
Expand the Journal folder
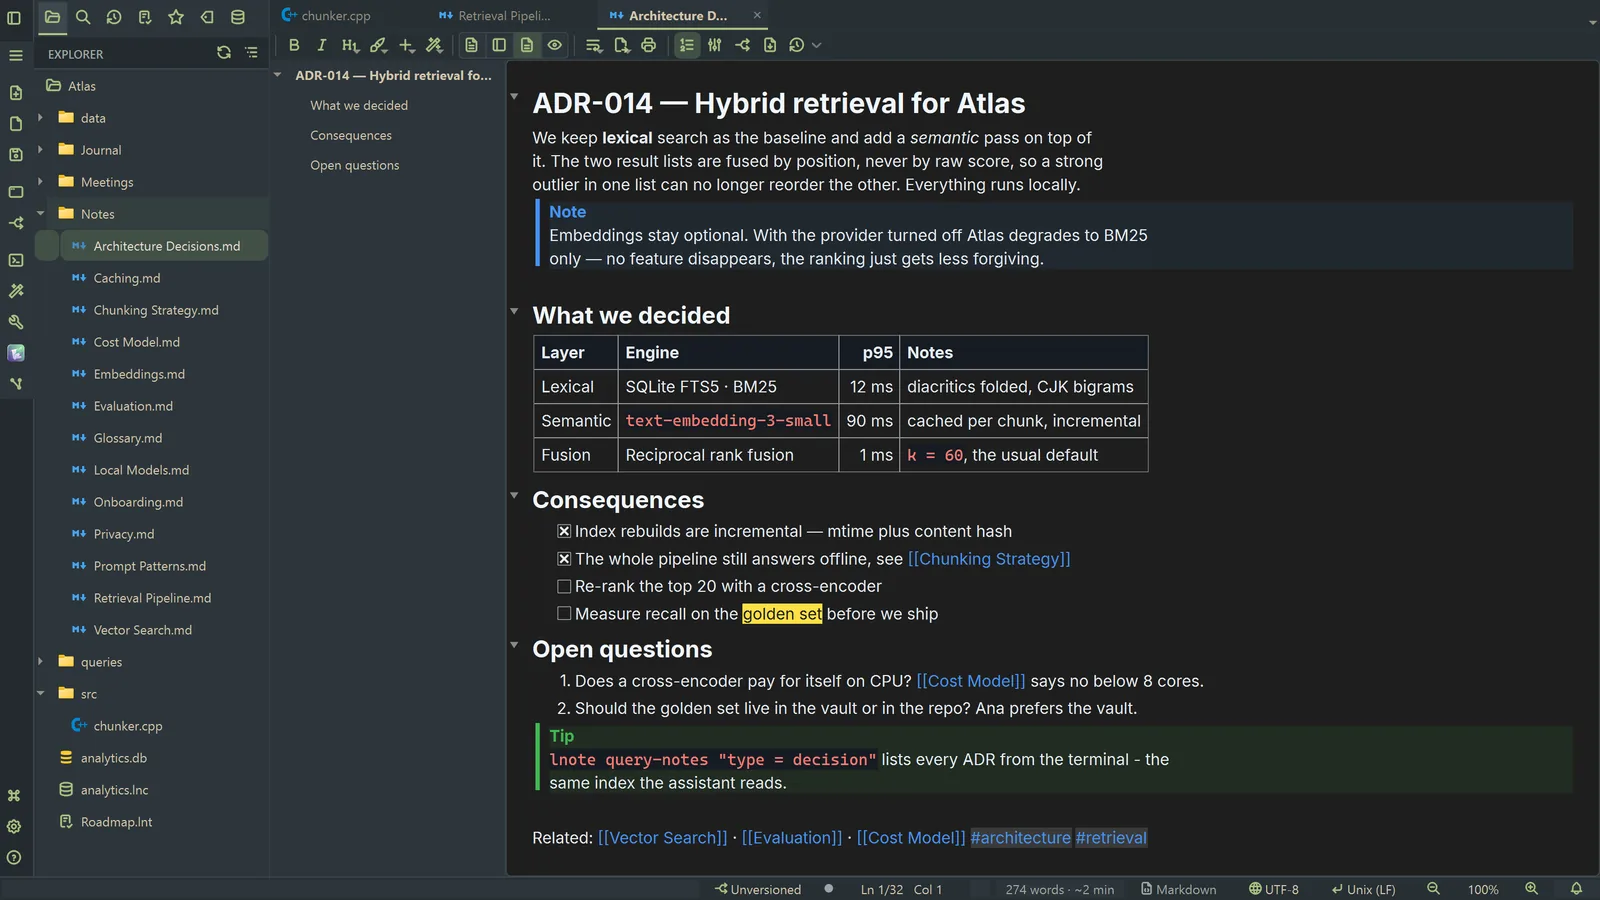coord(40,150)
